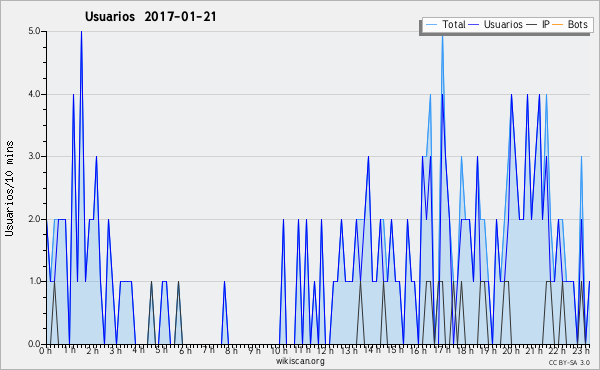Click the 'CC BY-SA 3.0' license text
600x370 pixels.
tap(569, 362)
